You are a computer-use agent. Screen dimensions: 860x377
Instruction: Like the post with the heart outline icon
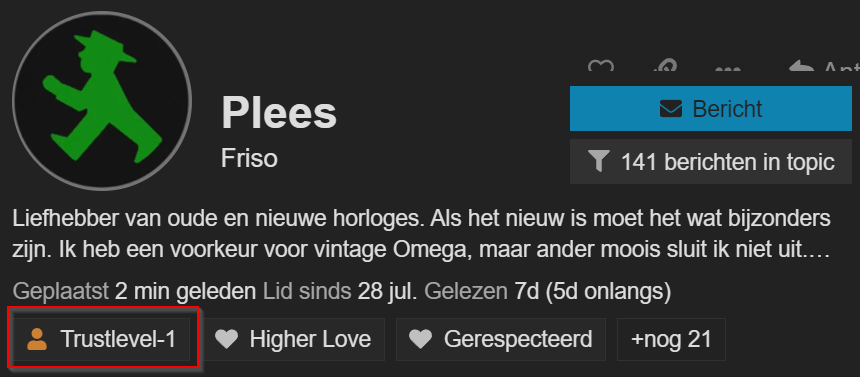[x=601, y=66]
